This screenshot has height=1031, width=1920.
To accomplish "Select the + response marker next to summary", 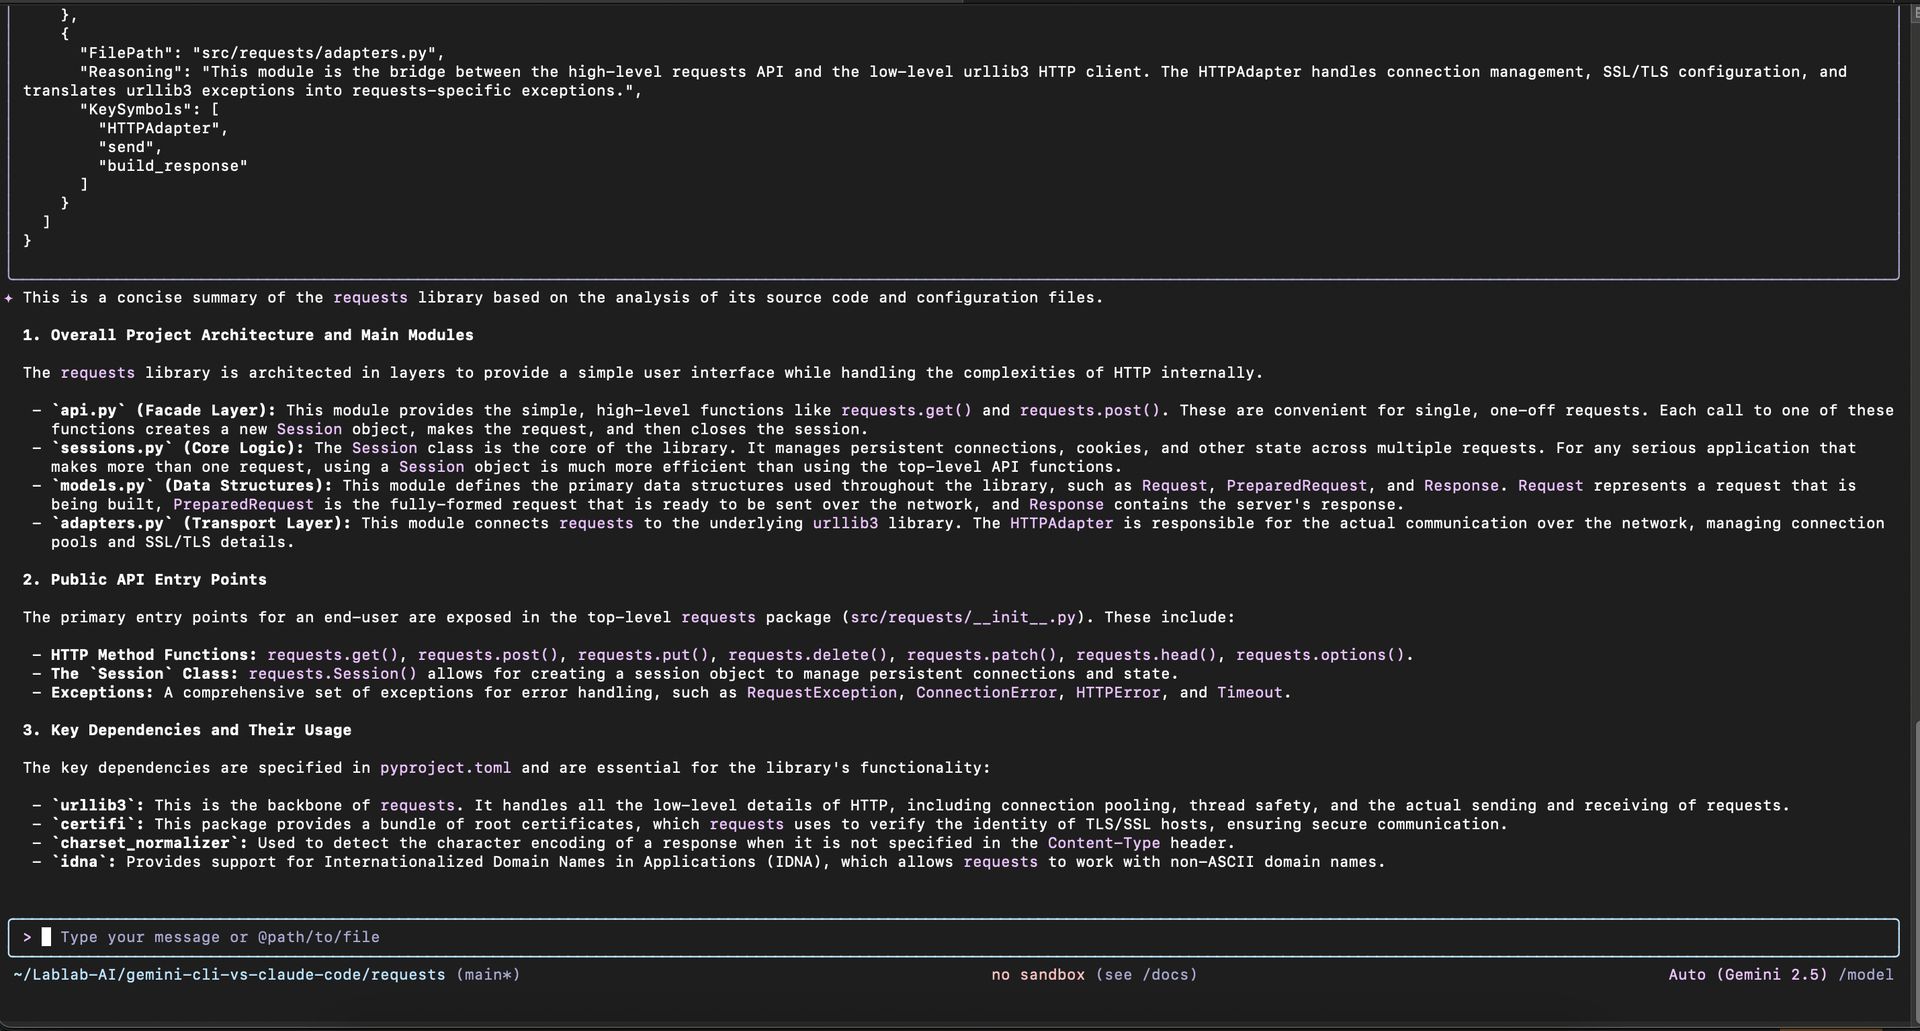I will coord(9,298).
